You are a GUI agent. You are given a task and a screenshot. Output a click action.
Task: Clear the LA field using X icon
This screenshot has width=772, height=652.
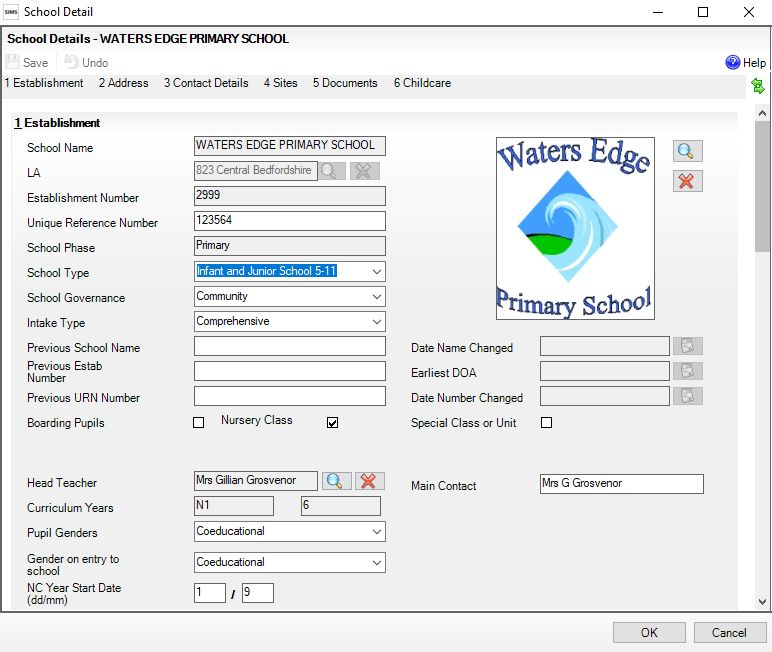click(x=365, y=171)
